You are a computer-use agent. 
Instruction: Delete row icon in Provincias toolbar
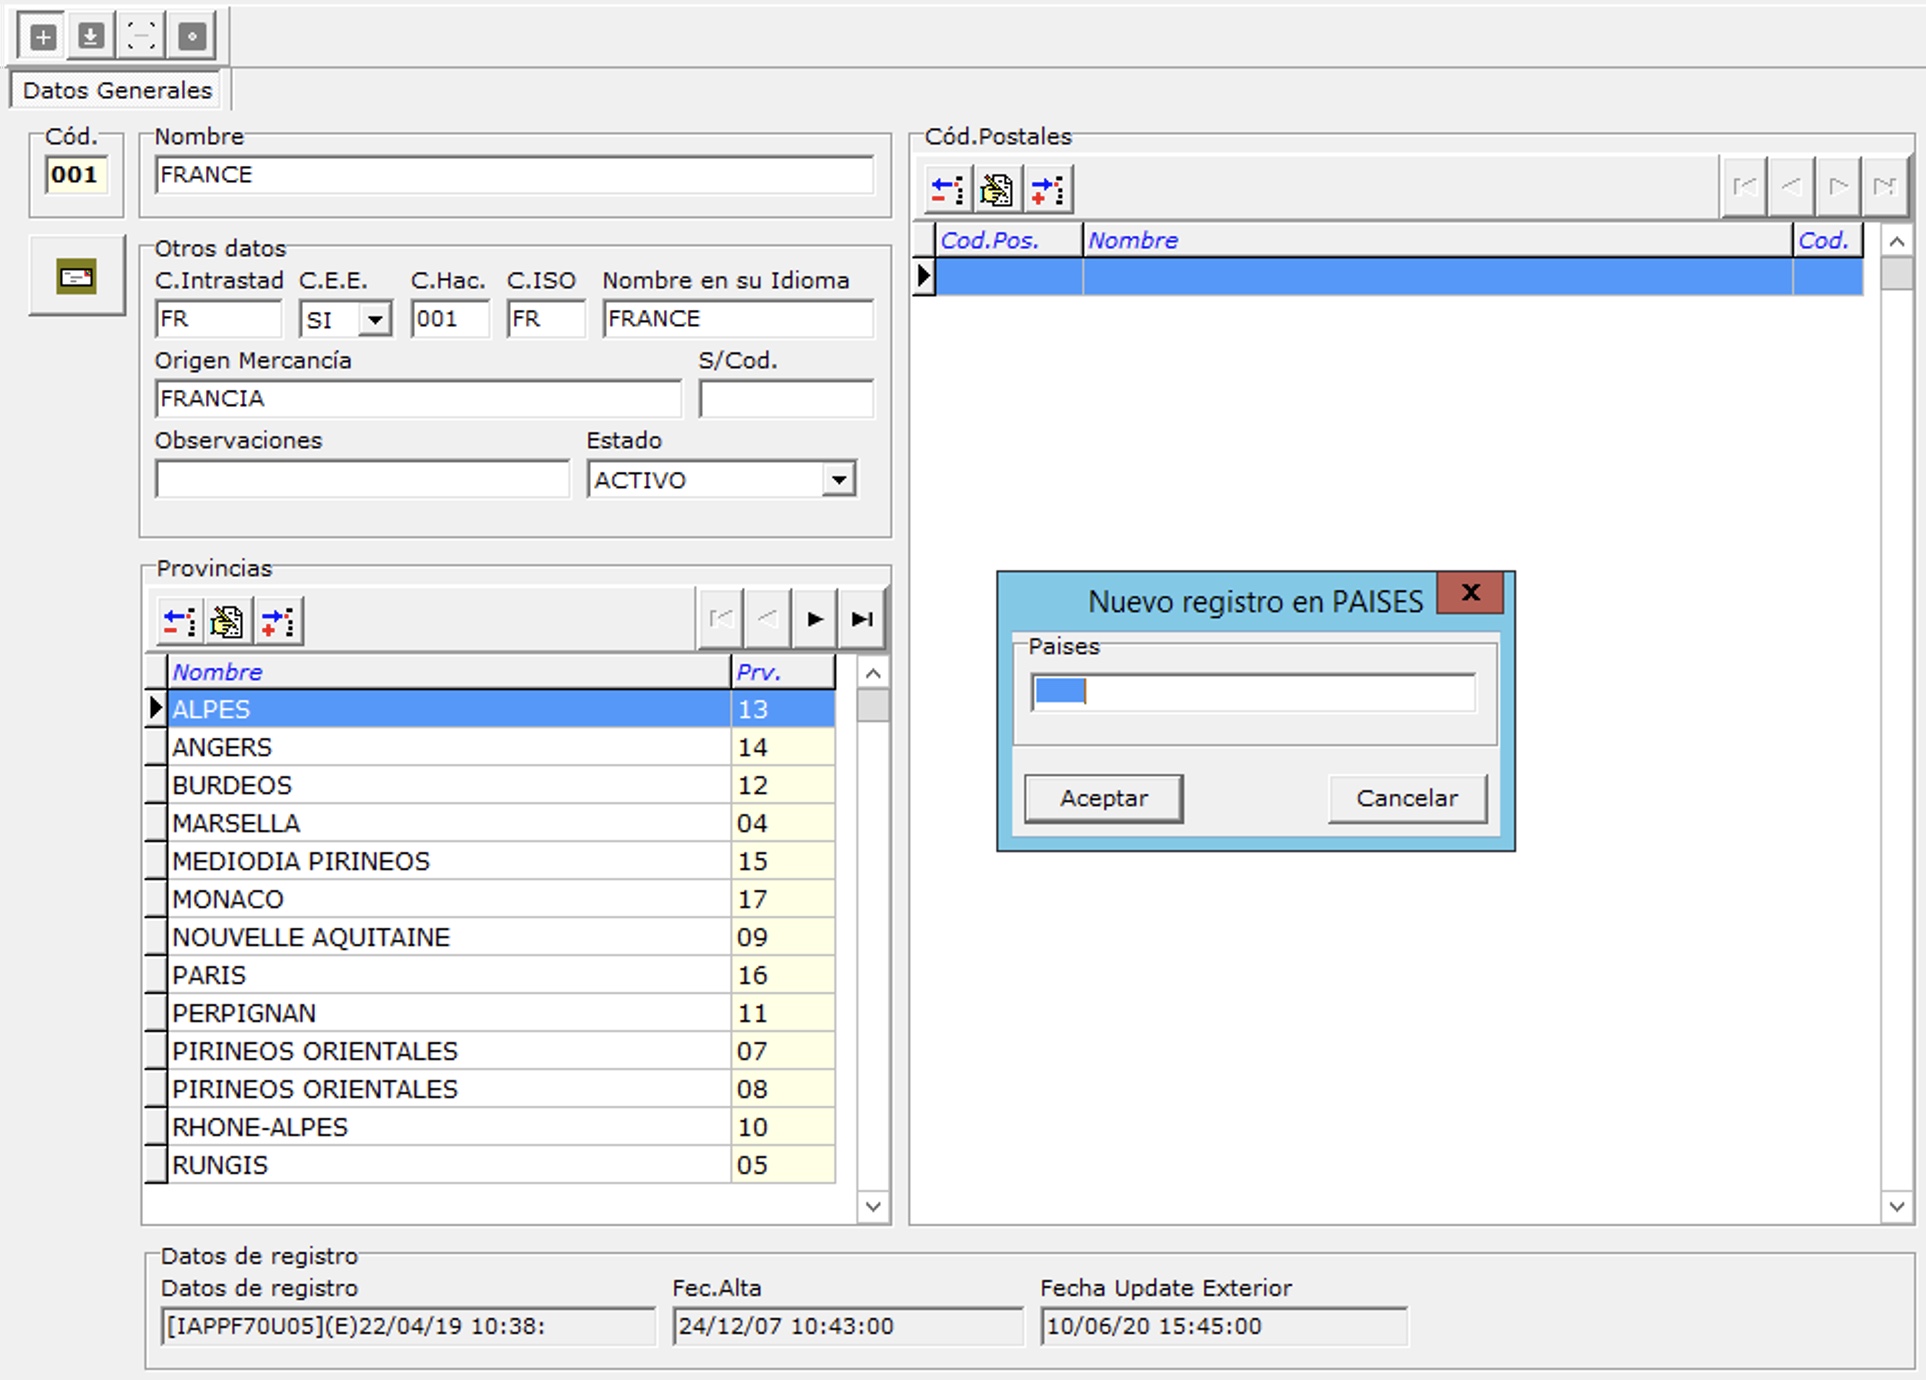pos(179,621)
